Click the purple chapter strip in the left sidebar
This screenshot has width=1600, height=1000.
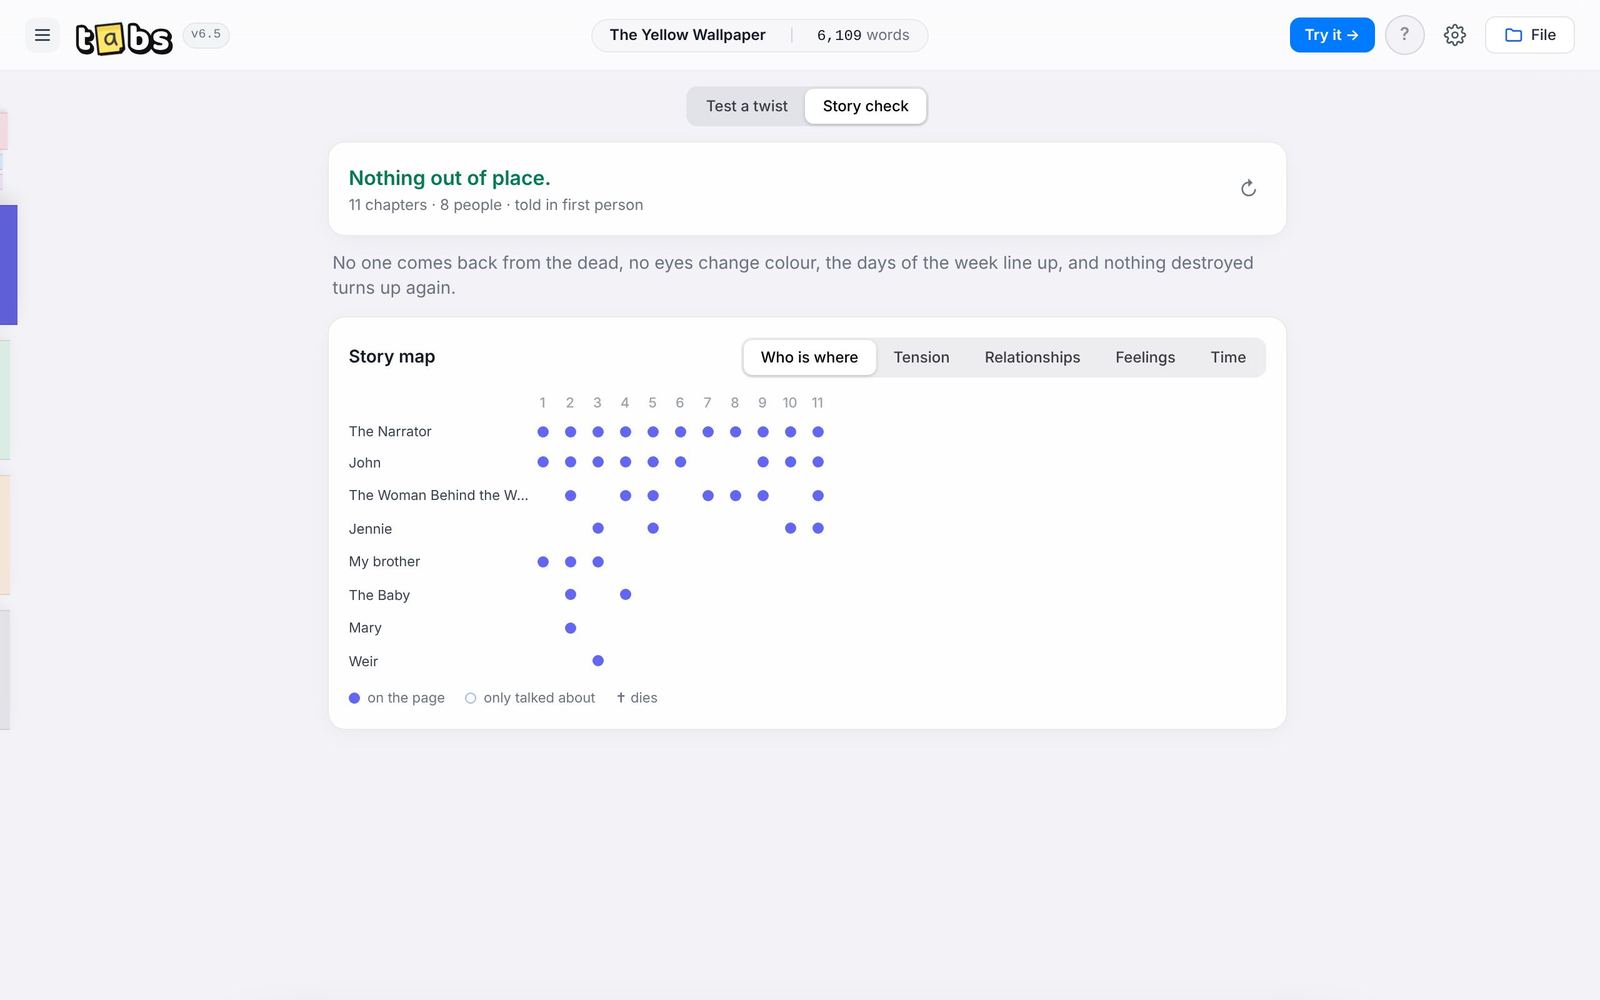pyautogui.click(x=9, y=265)
